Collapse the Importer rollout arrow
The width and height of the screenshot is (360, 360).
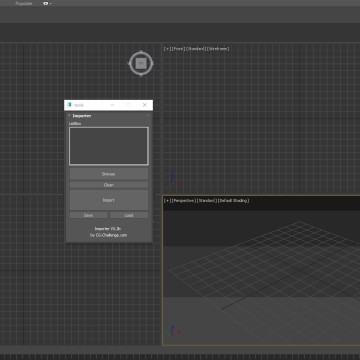tap(69, 115)
